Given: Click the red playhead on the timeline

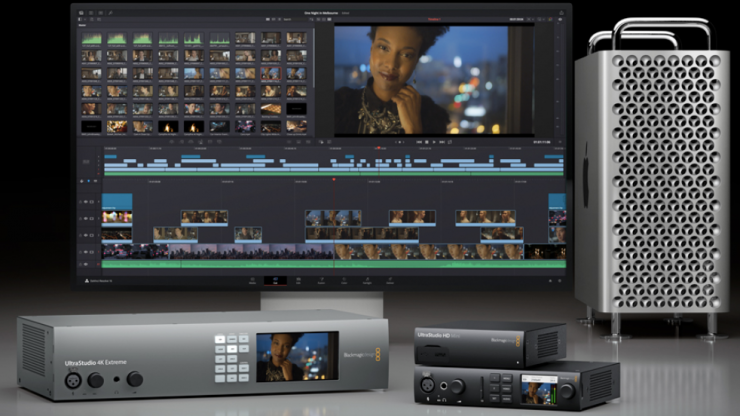Looking at the screenshot, I should pyautogui.click(x=334, y=180).
